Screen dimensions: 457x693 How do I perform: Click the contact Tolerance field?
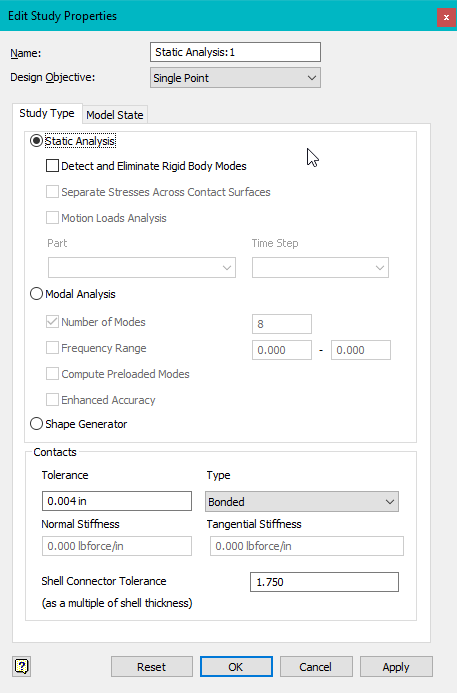pyautogui.click(x=117, y=501)
